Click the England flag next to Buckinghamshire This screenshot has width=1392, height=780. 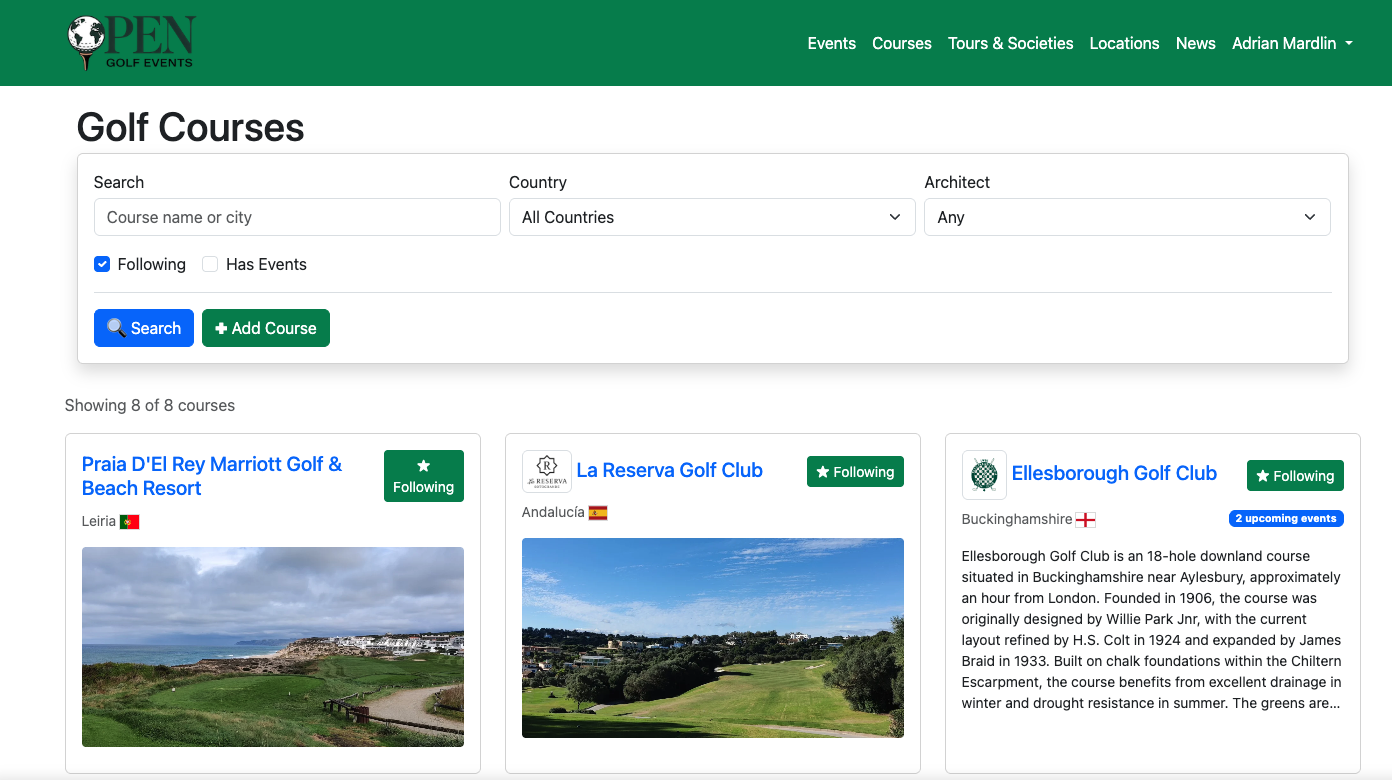(x=1085, y=520)
